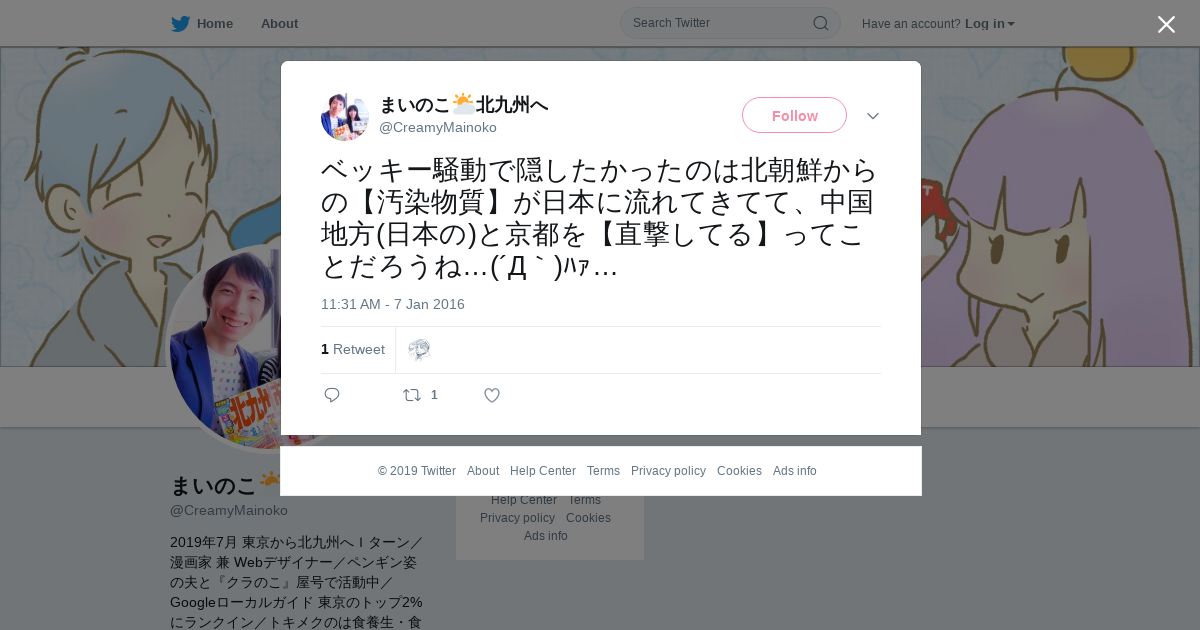The image size is (1200, 630).
Task: Go to Home in top navigation
Action: point(214,24)
